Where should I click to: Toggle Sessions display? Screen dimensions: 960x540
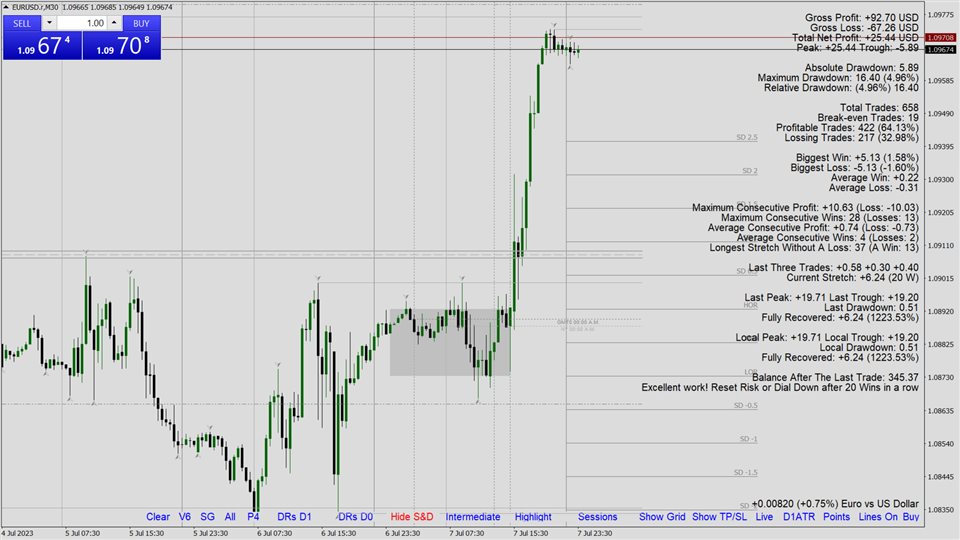click(x=598, y=517)
